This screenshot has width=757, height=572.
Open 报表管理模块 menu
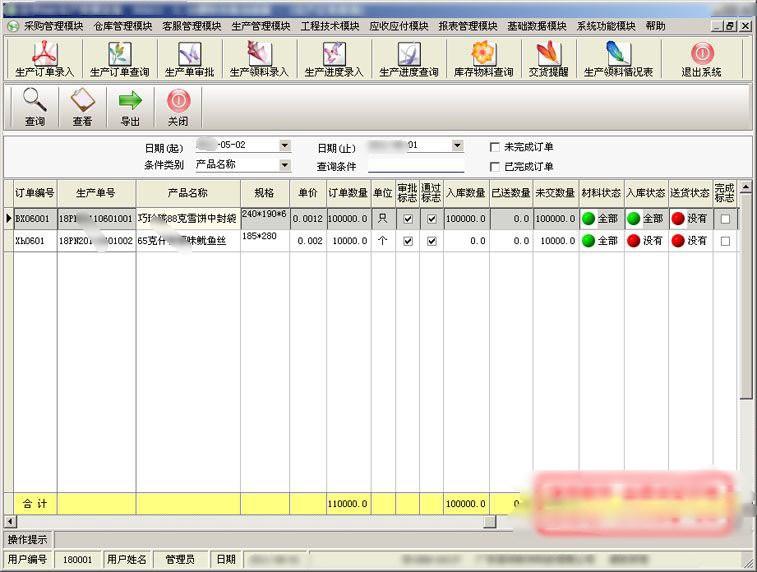point(468,26)
